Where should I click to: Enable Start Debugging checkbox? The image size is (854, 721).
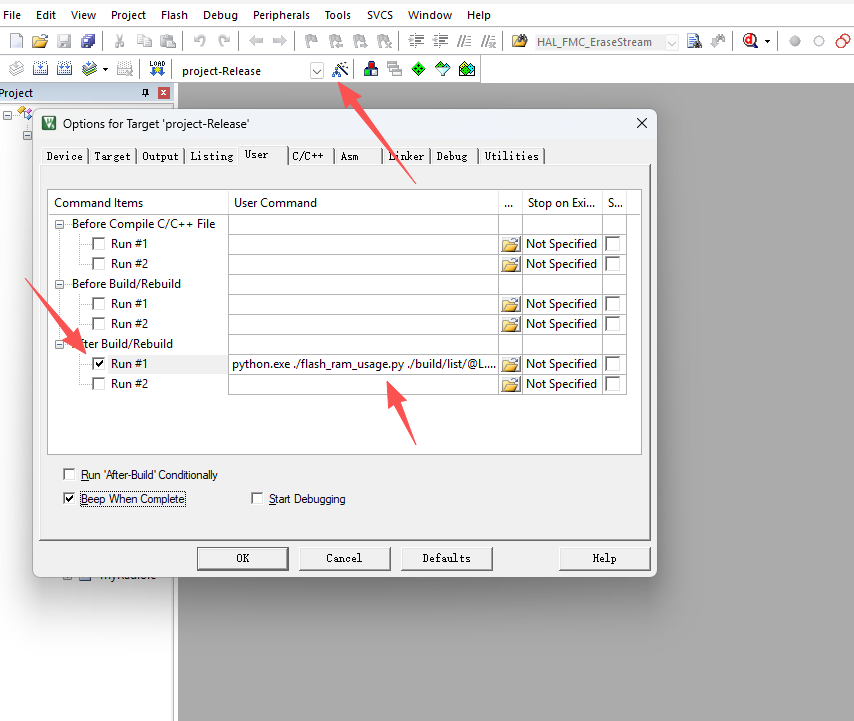pyautogui.click(x=257, y=498)
